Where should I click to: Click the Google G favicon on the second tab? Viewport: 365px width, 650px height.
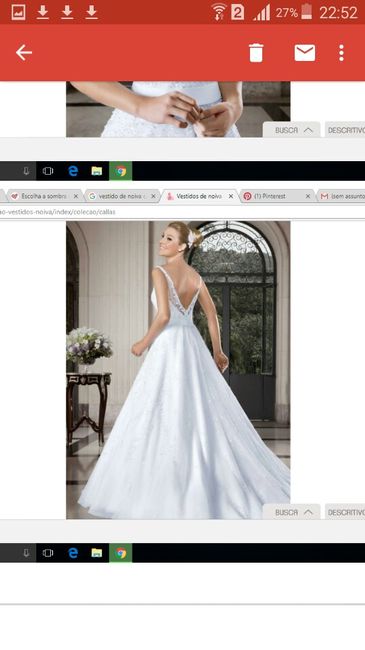tap(92, 196)
